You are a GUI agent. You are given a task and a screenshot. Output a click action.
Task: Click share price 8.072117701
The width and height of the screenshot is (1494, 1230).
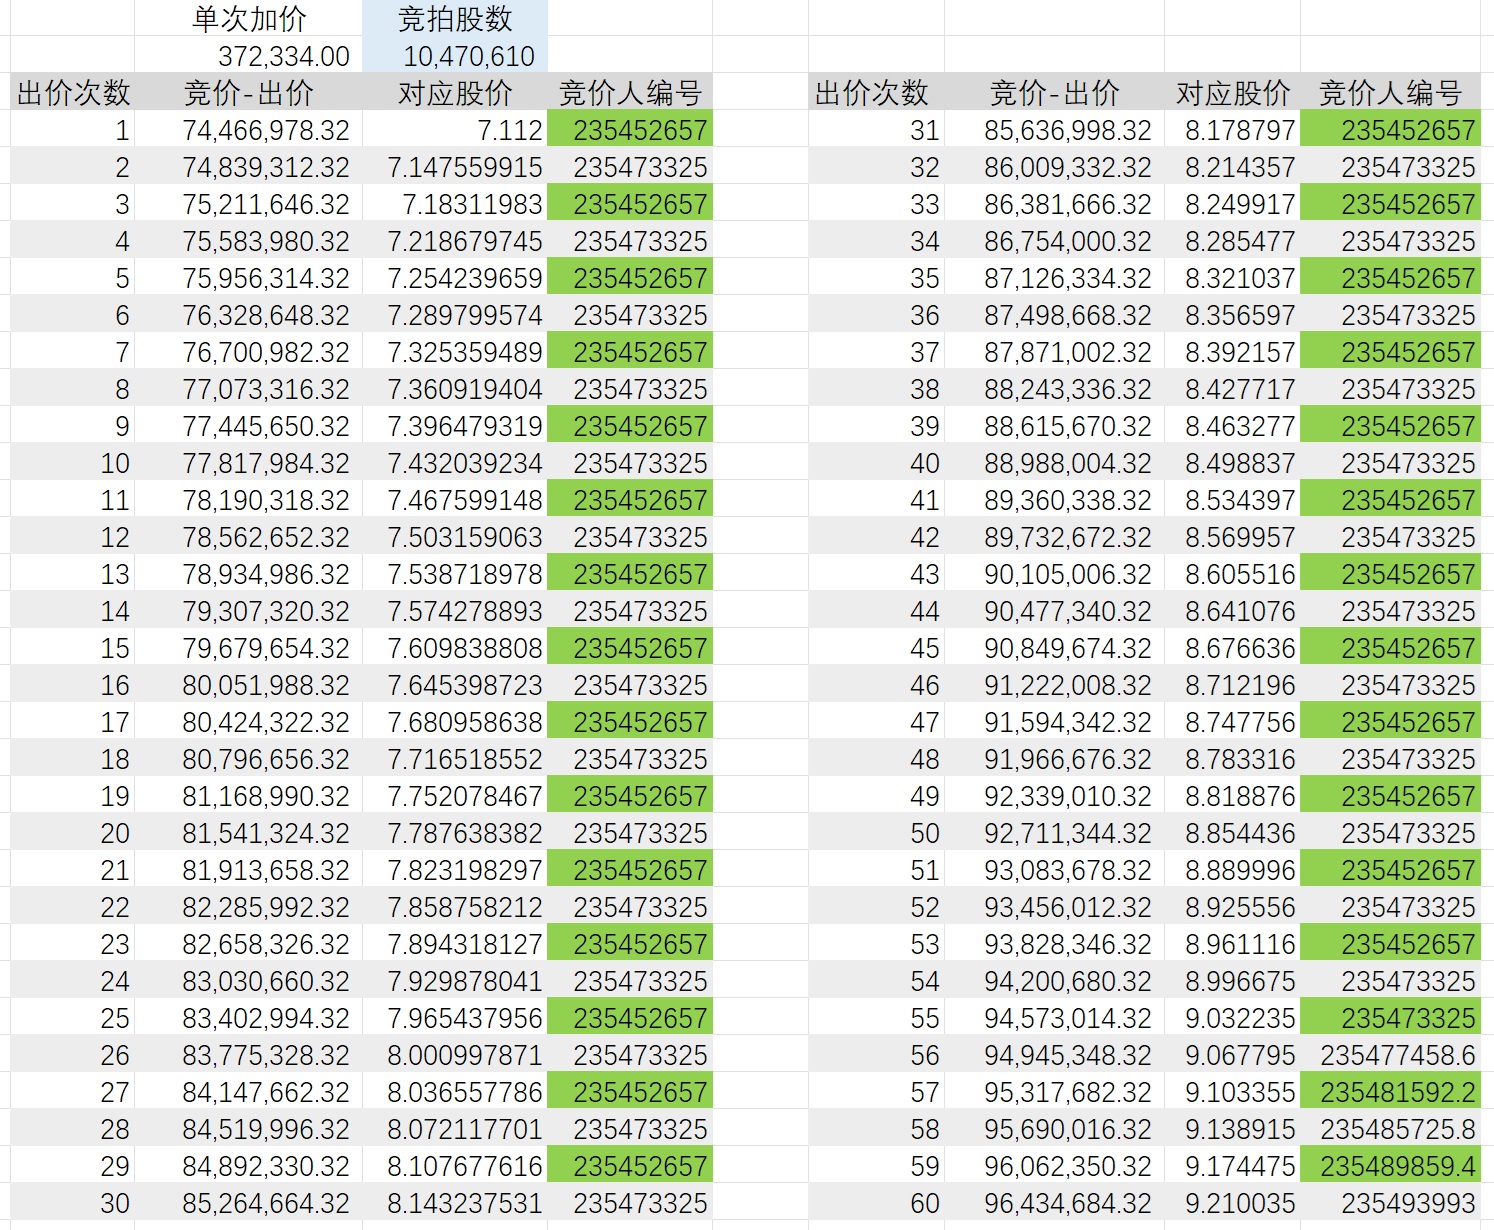(455, 1129)
